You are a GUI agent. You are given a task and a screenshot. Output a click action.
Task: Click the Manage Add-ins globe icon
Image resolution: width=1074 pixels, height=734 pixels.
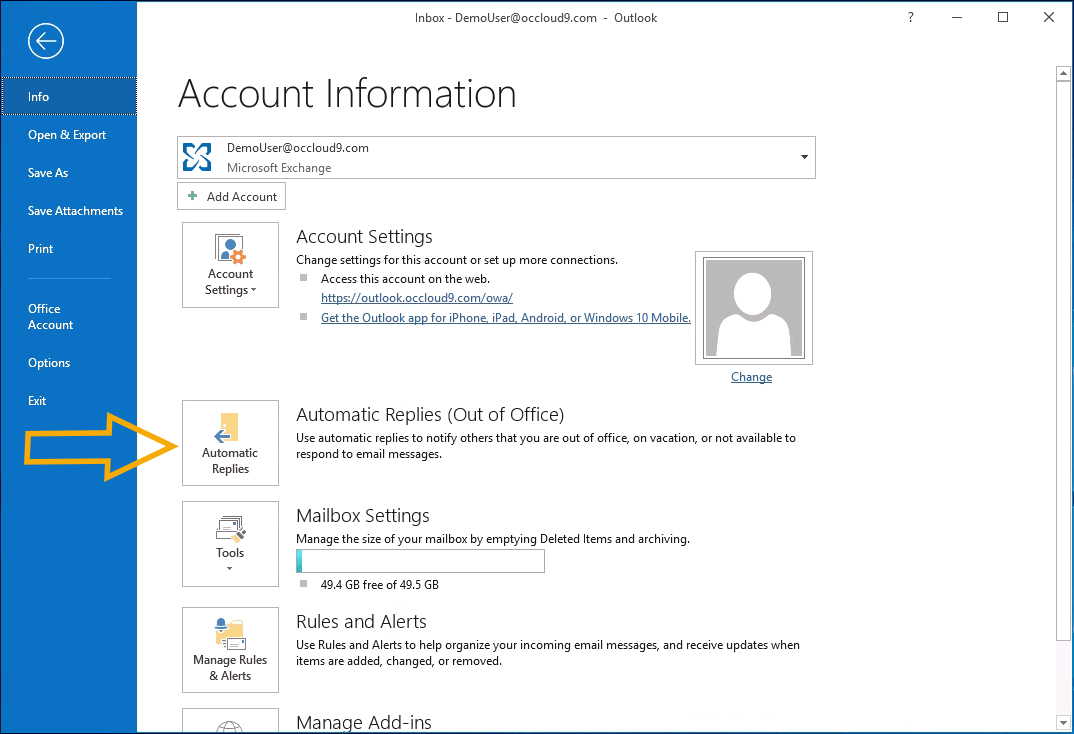[229, 726]
